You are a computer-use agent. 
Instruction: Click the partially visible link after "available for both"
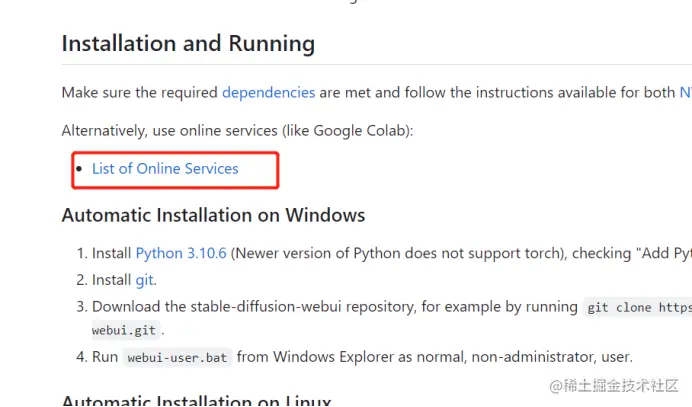[x=685, y=92]
